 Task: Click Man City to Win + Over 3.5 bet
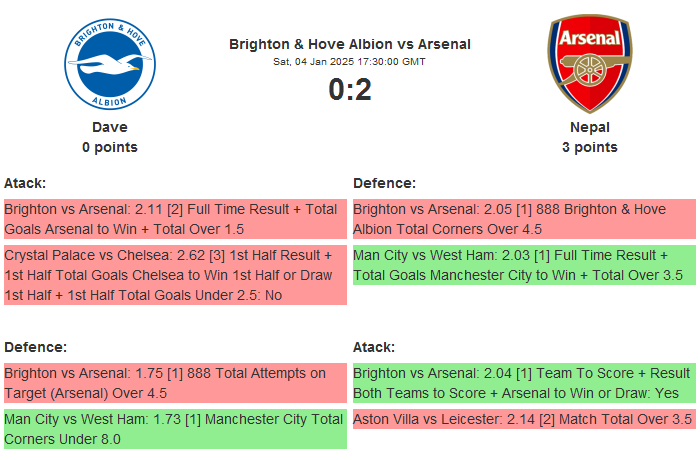point(524,265)
